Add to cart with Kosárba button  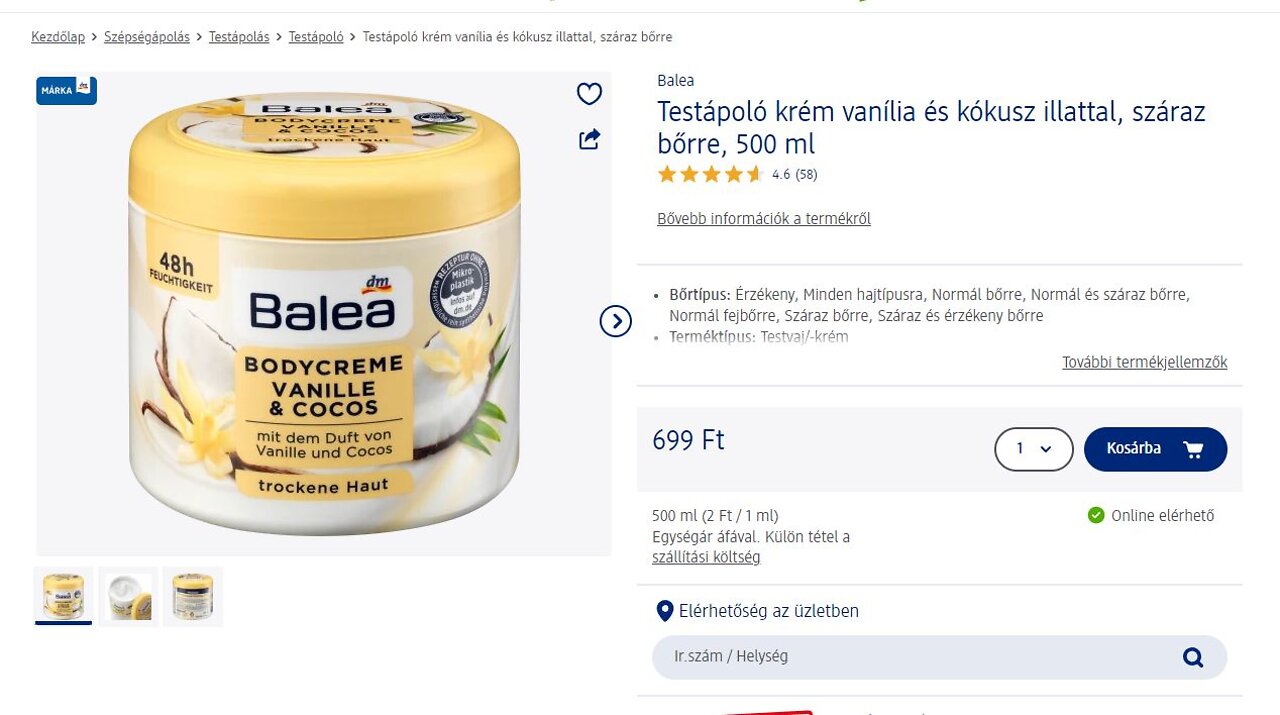click(1155, 449)
